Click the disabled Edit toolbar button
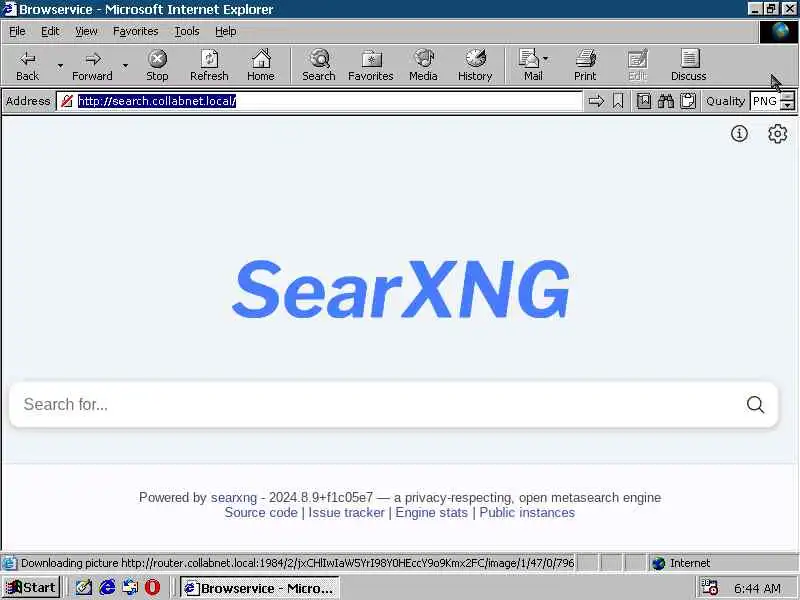The image size is (800, 600). (x=637, y=65)
